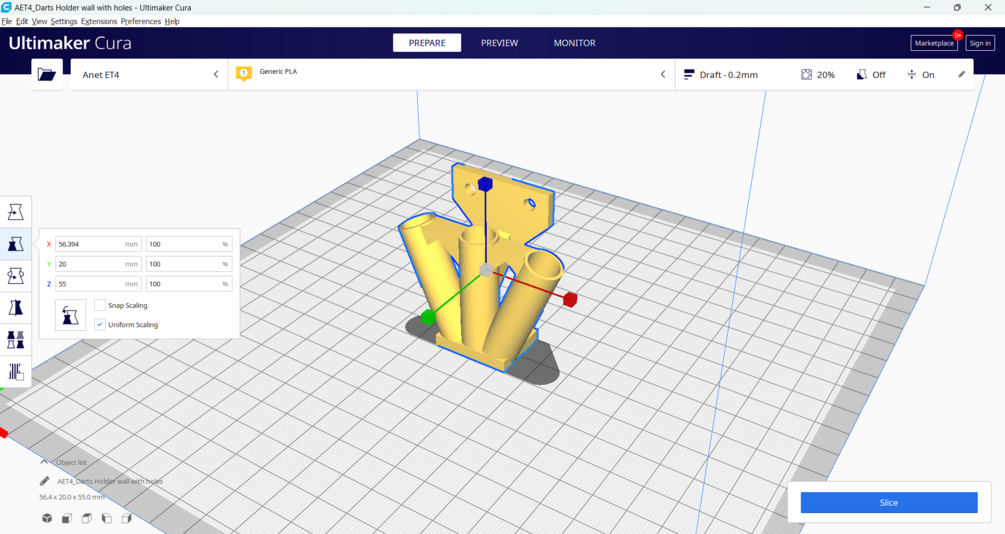Click the red X-axis scale handle

pos(570,299)
